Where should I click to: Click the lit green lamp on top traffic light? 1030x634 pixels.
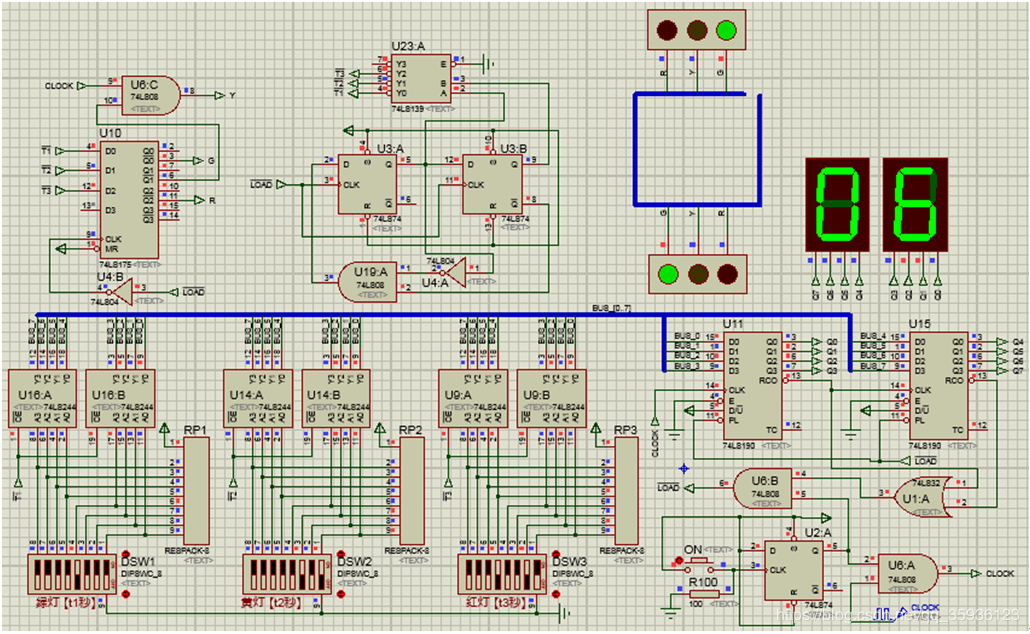(x=727, y=31)
